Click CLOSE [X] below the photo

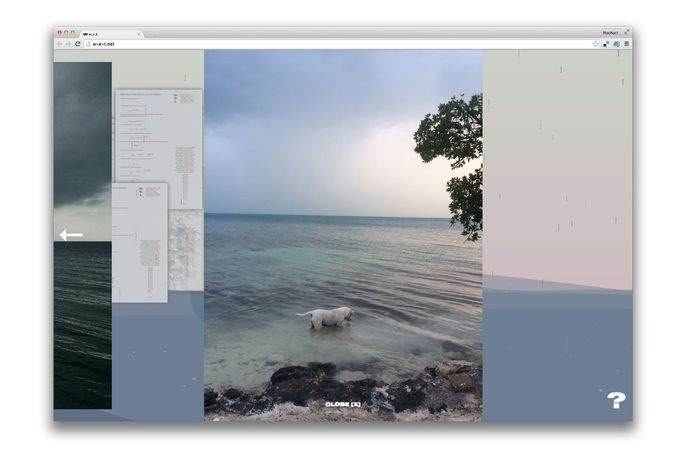[343, 405]
